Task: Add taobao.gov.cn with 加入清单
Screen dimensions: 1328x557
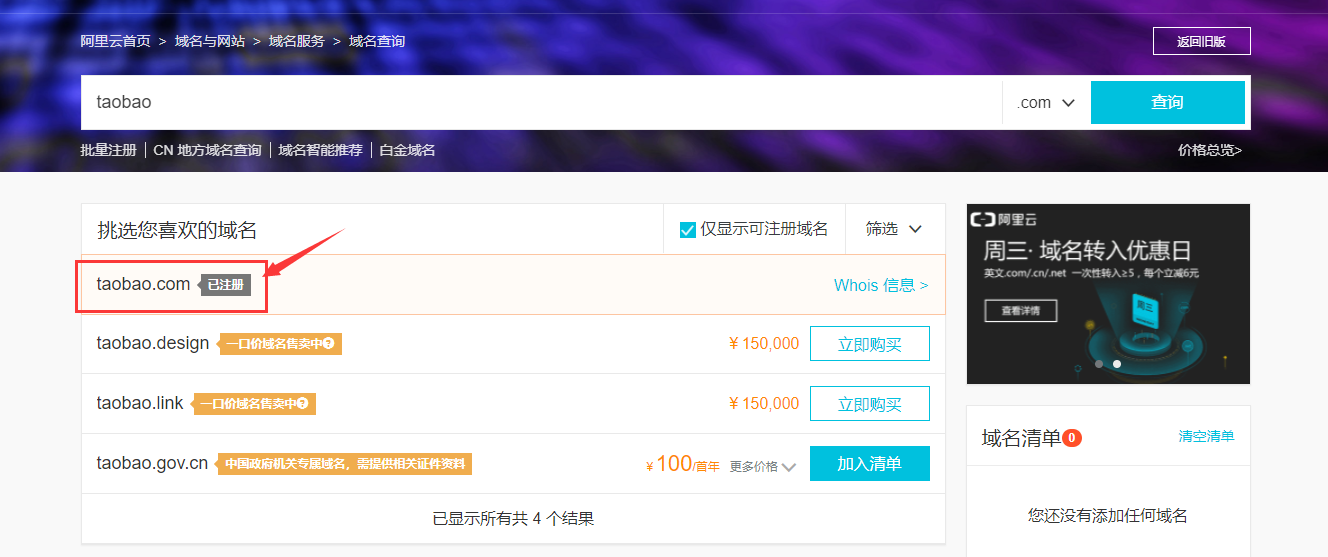Action: click(870, 464)
